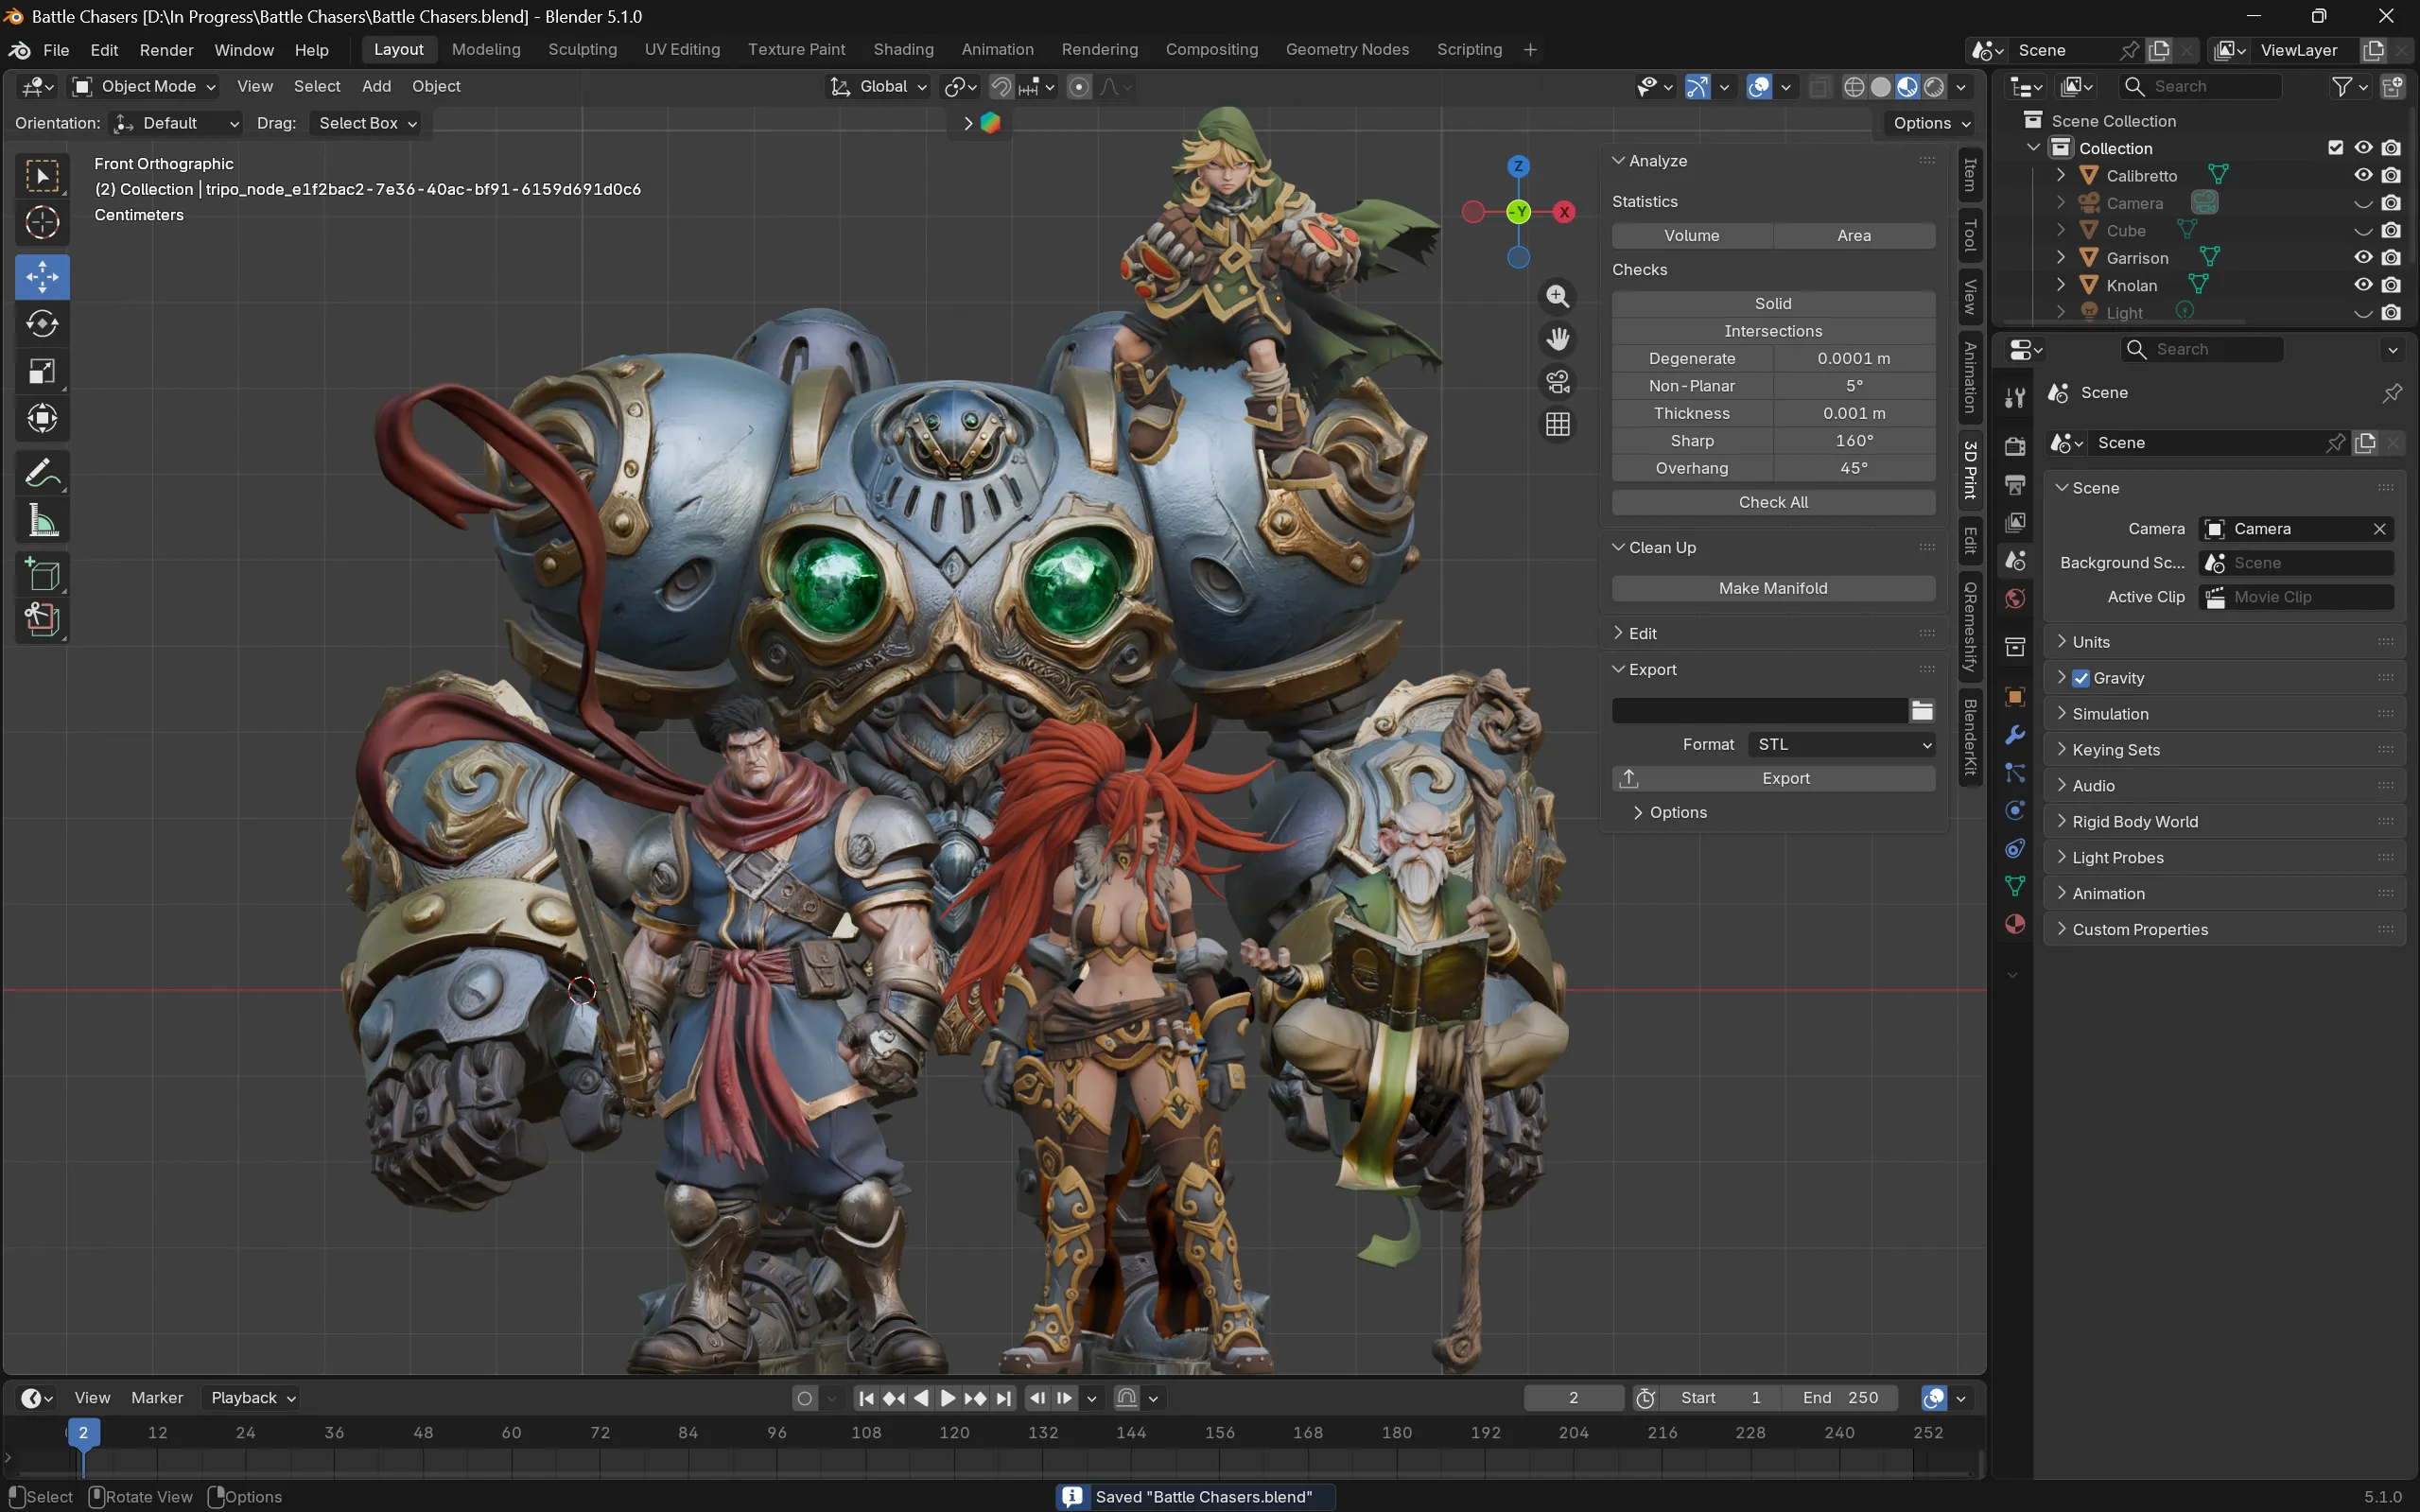2420x1512 pixels.
Task: Click the current frame number field
Action: [x=1573, y=1398]
